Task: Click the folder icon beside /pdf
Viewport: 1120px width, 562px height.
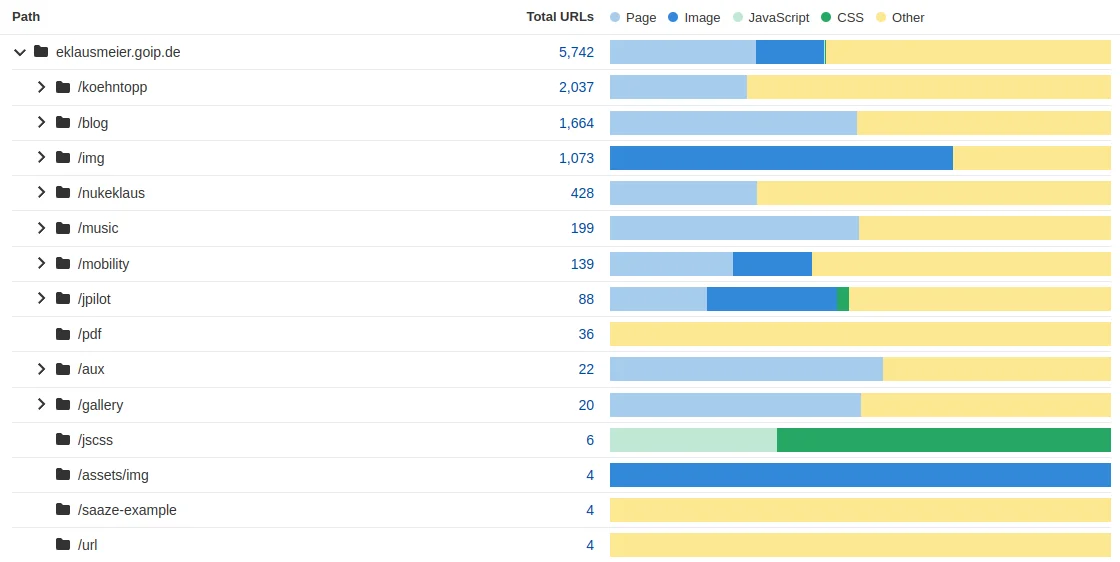Action: coord(63,334)
